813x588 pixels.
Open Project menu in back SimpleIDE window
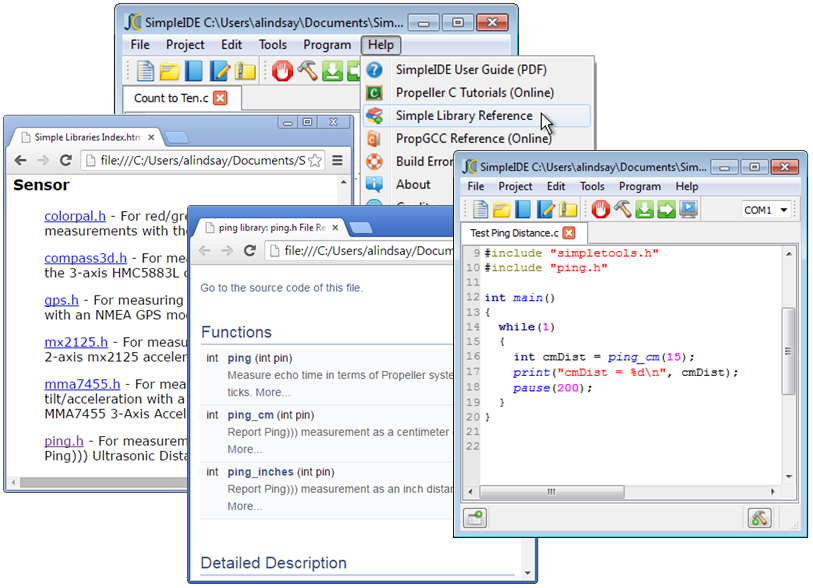click(x=185, y=45)
